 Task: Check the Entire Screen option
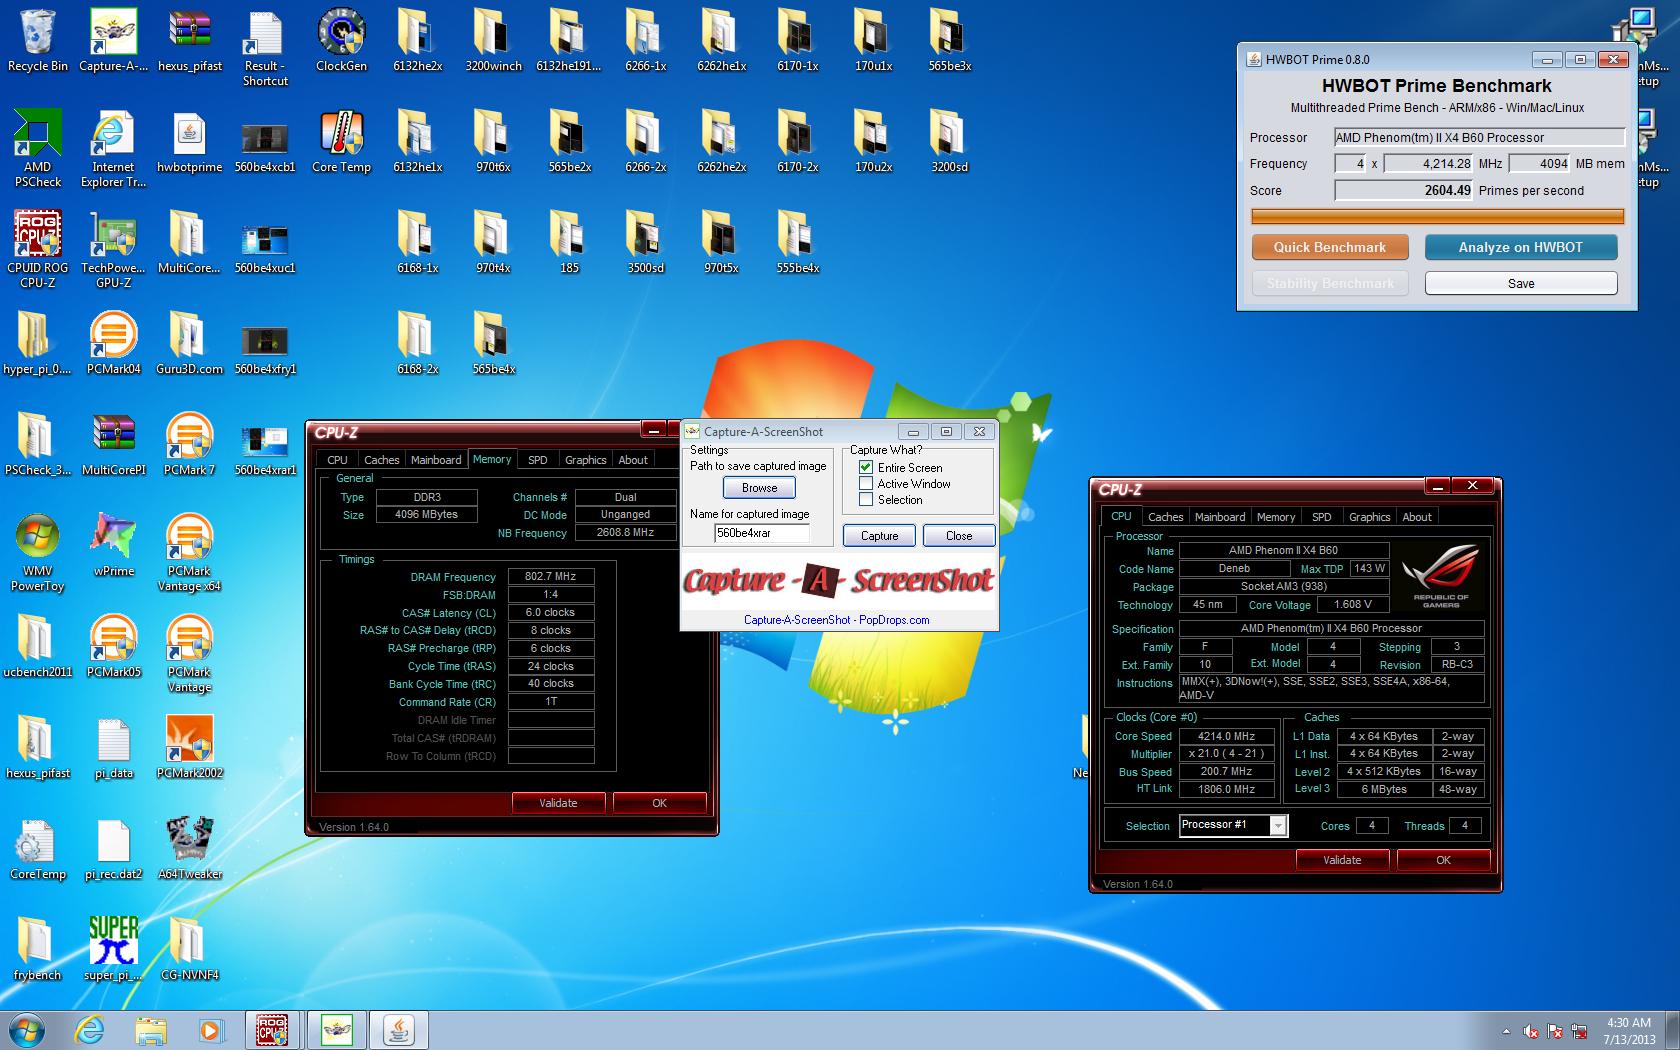click(866, 467)
